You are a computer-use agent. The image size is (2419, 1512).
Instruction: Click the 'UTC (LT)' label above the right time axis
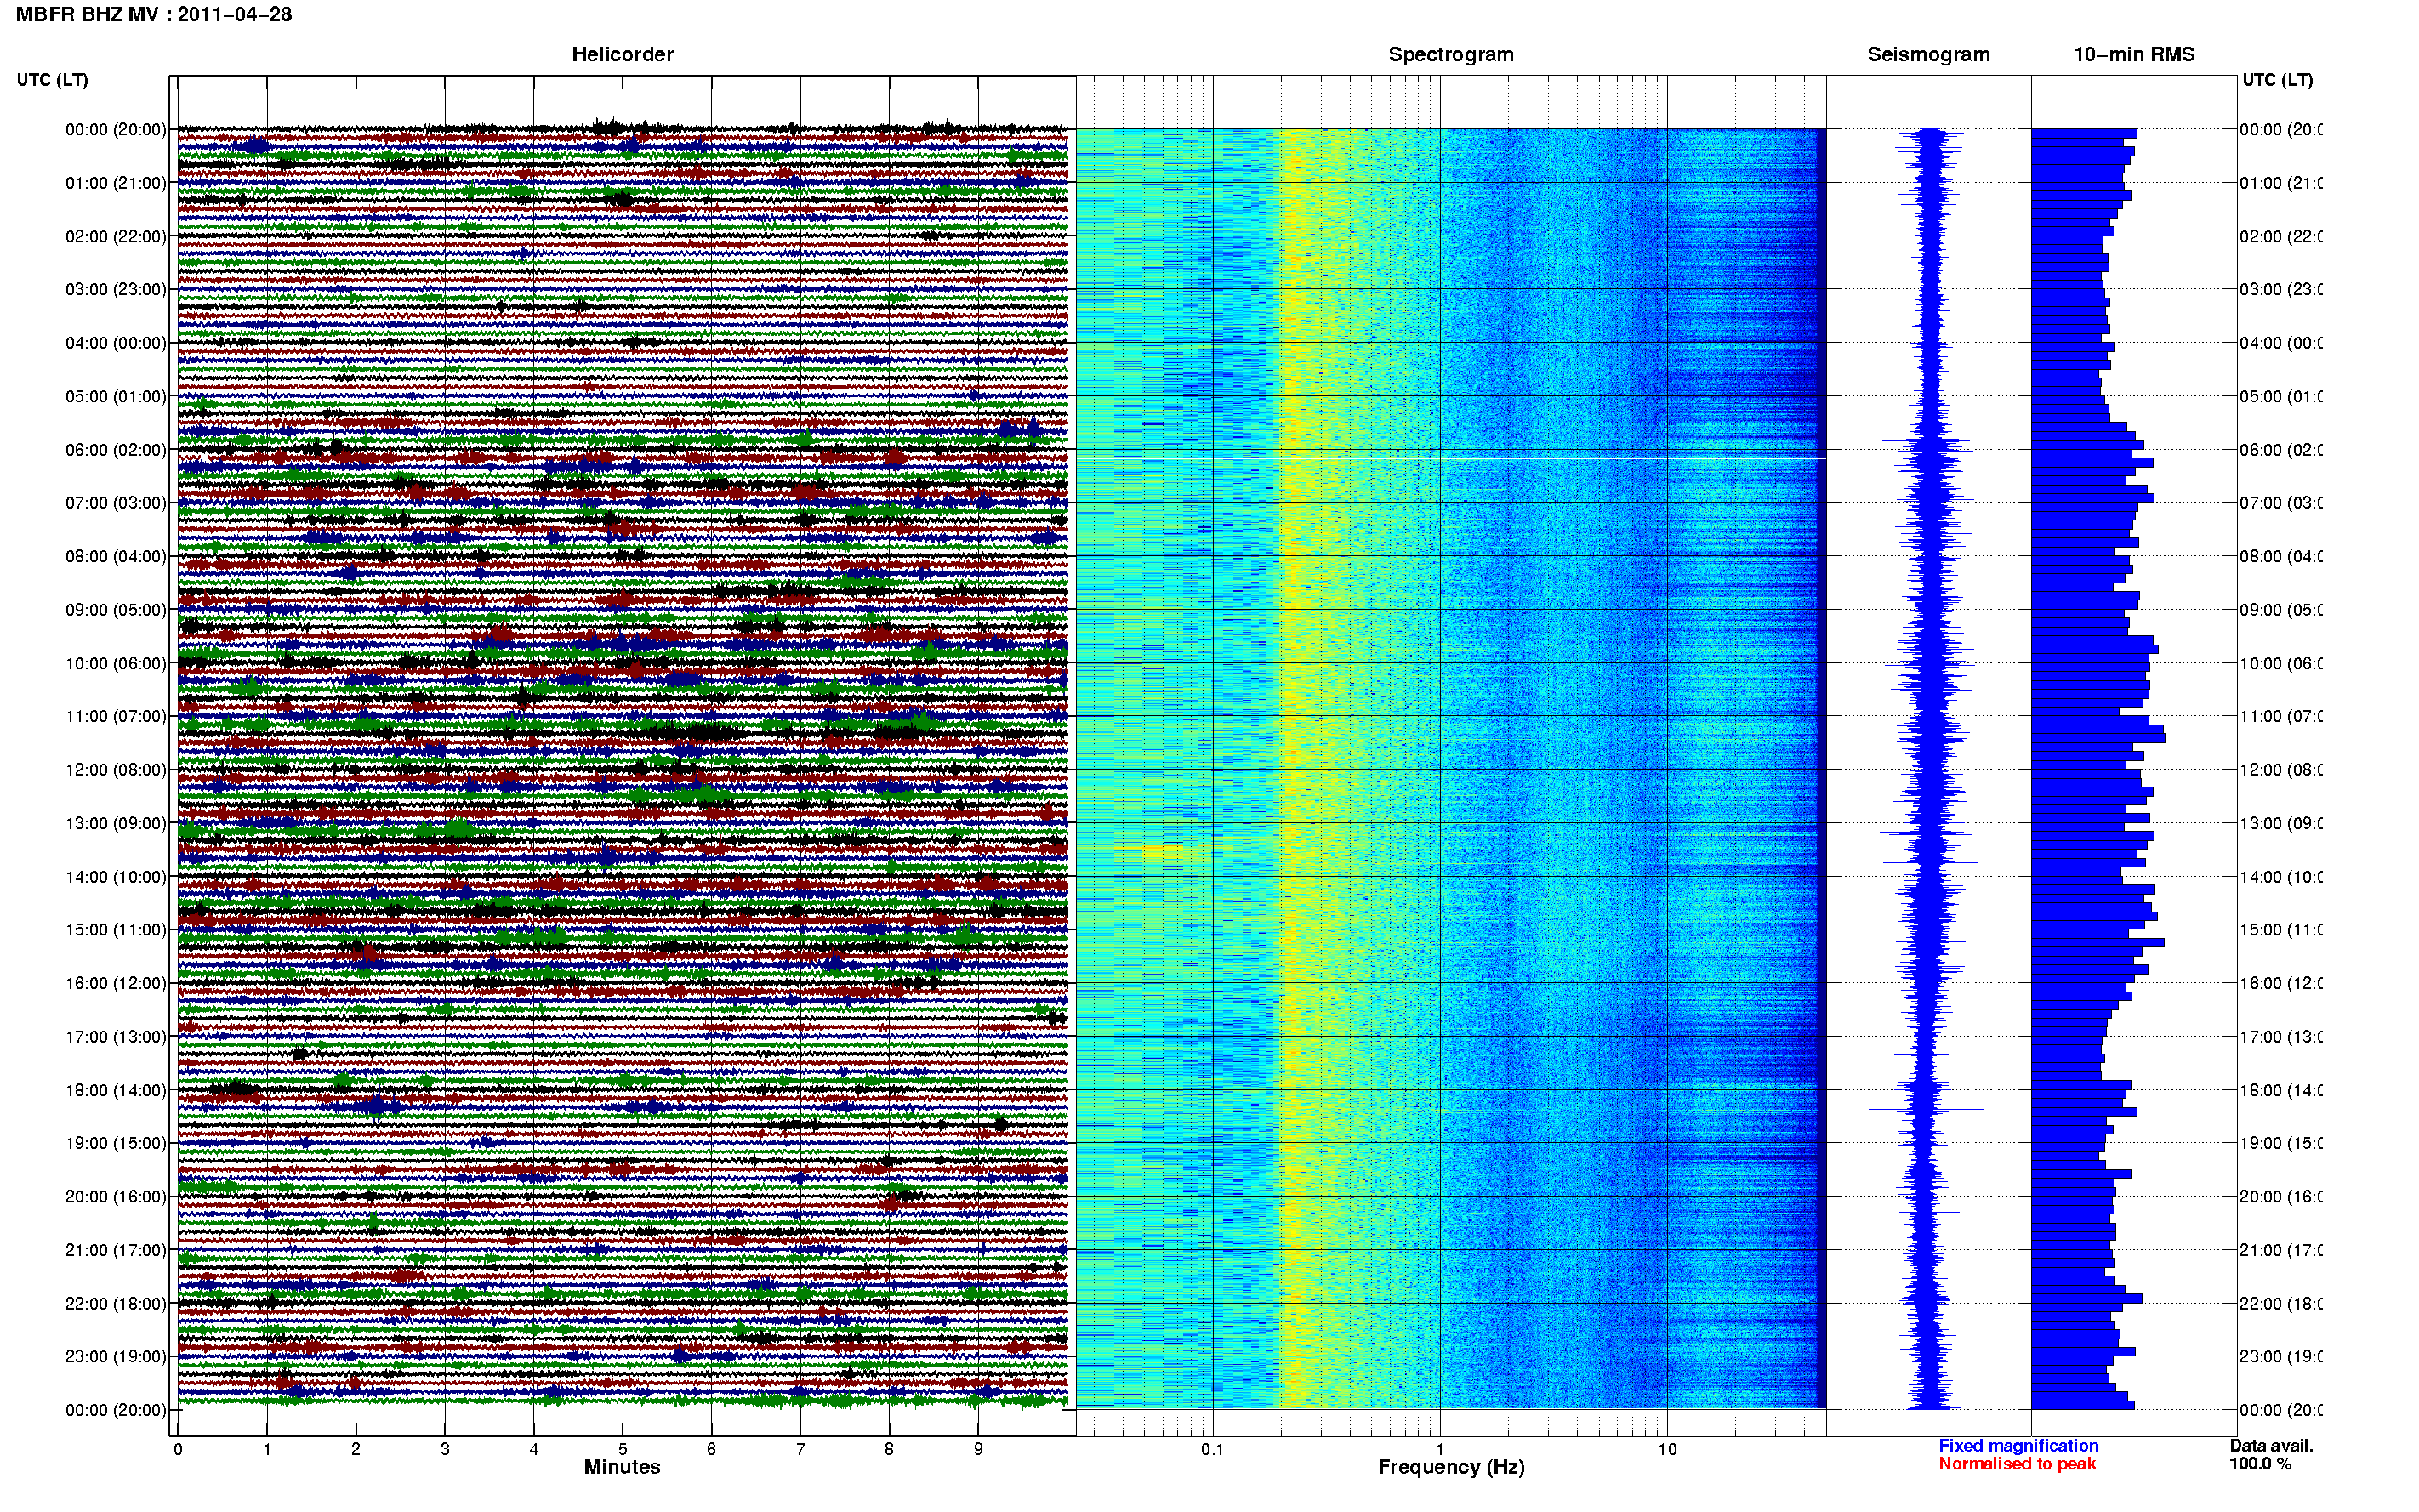2277,80
